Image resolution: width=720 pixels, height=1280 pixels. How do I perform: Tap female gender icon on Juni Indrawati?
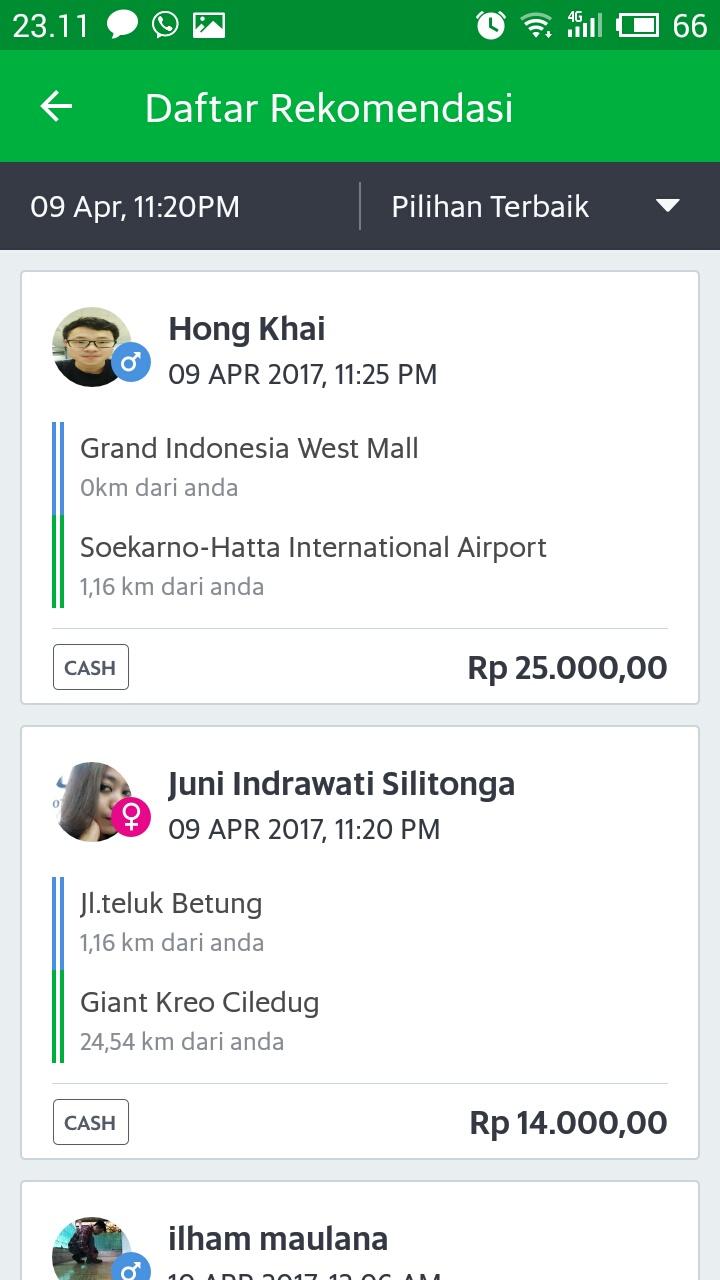[x=130, y=817]
